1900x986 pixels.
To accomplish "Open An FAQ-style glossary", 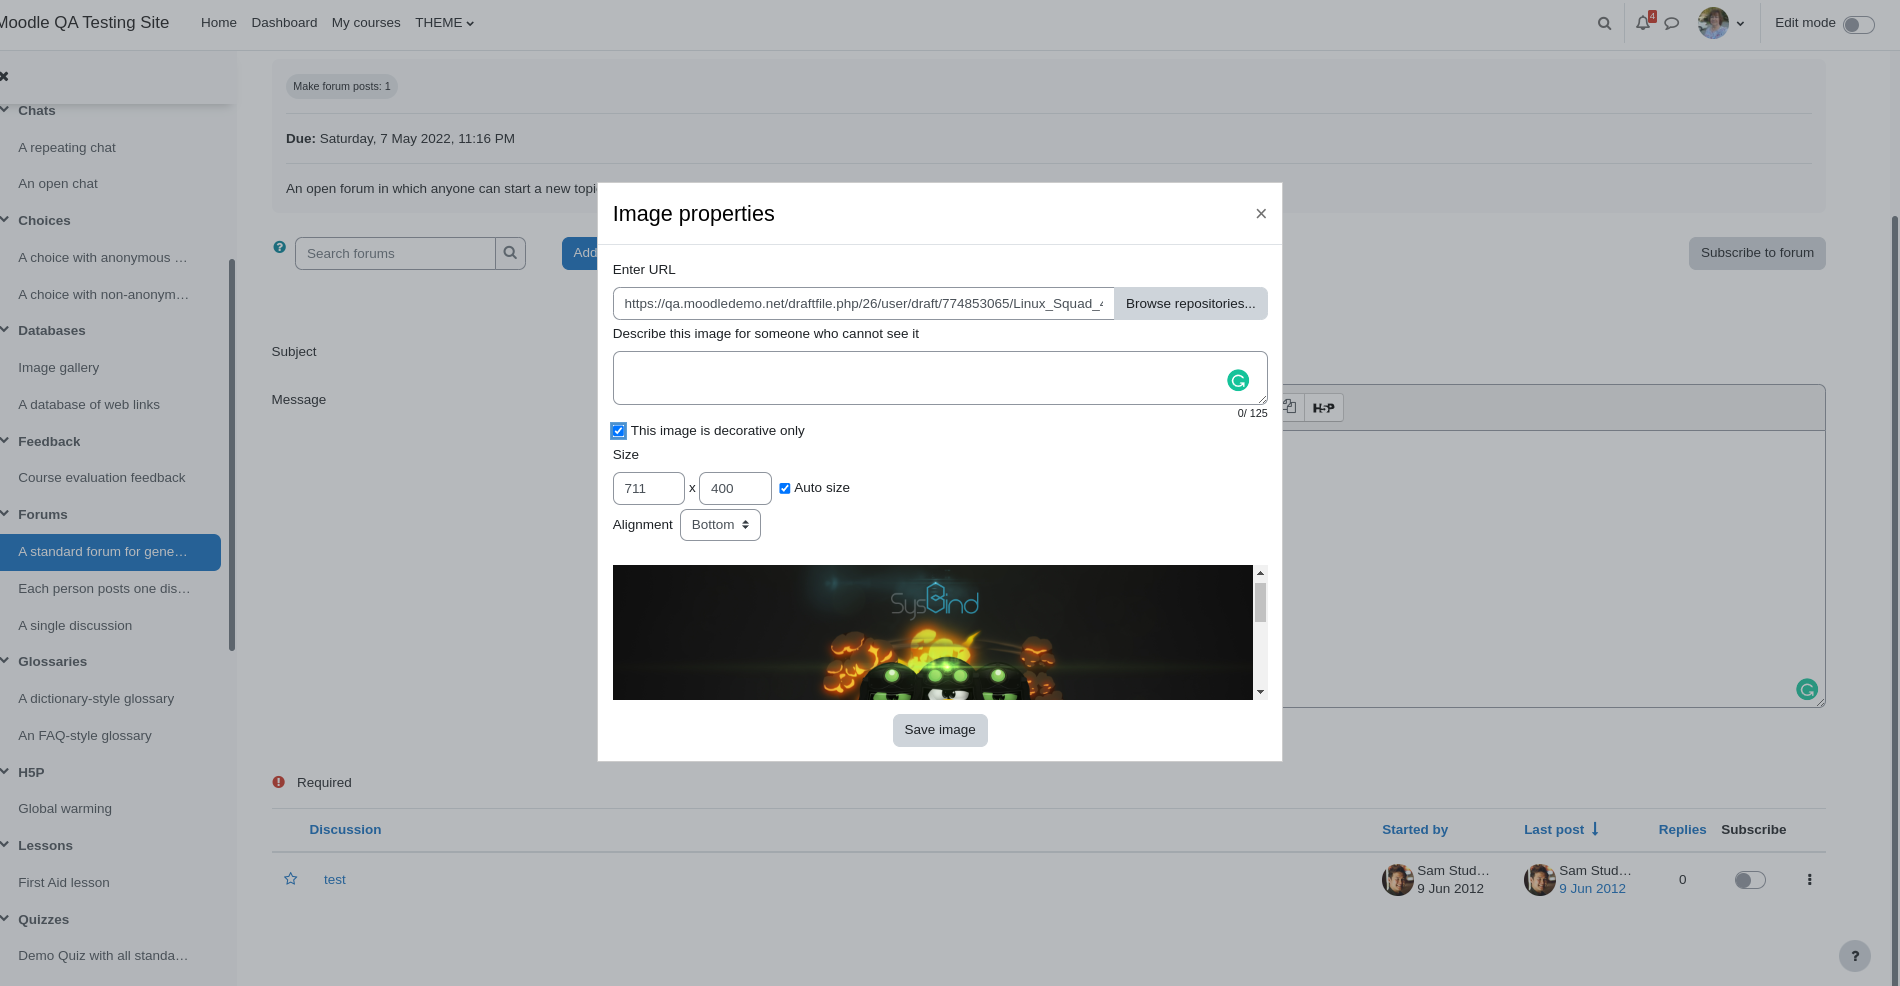I will pyautogui.click(x=85, y=735).
